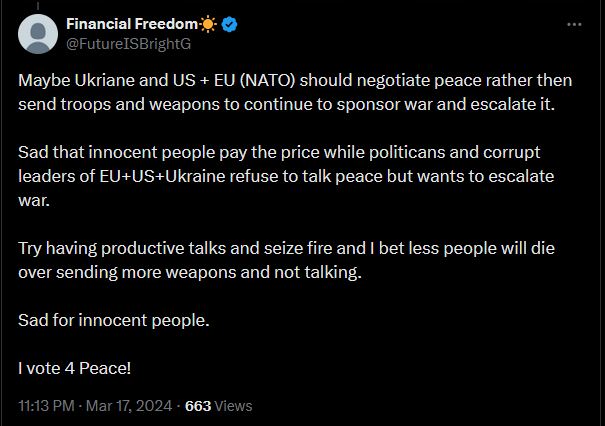Open the three-dot more options menu
605x426 pixels.
pos(574,24)
